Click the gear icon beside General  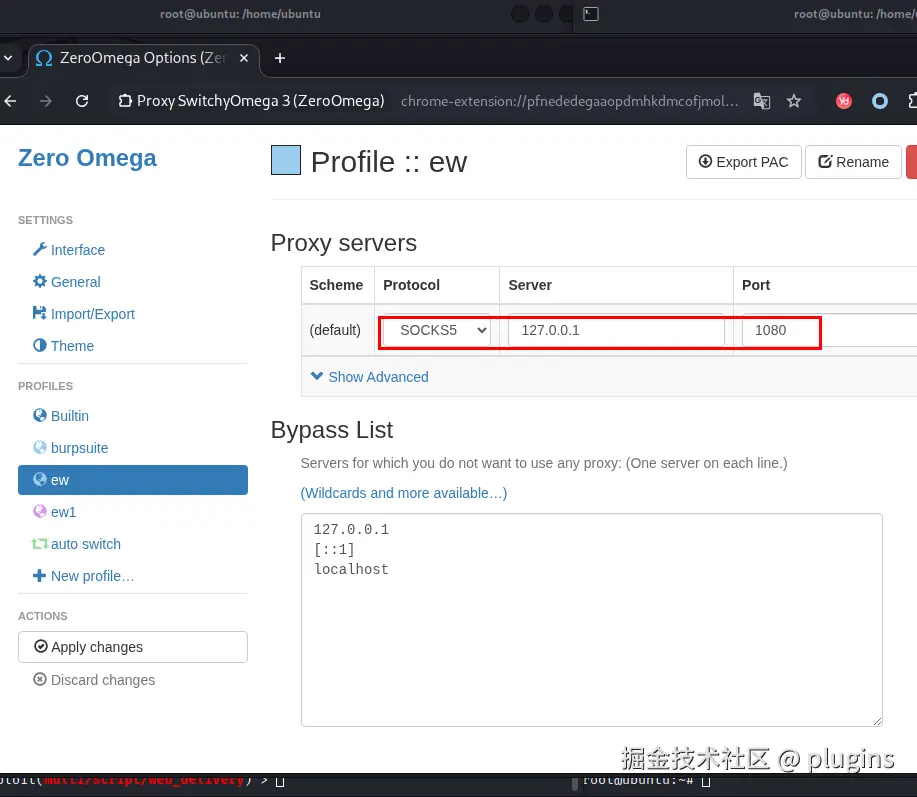(39, 281)
